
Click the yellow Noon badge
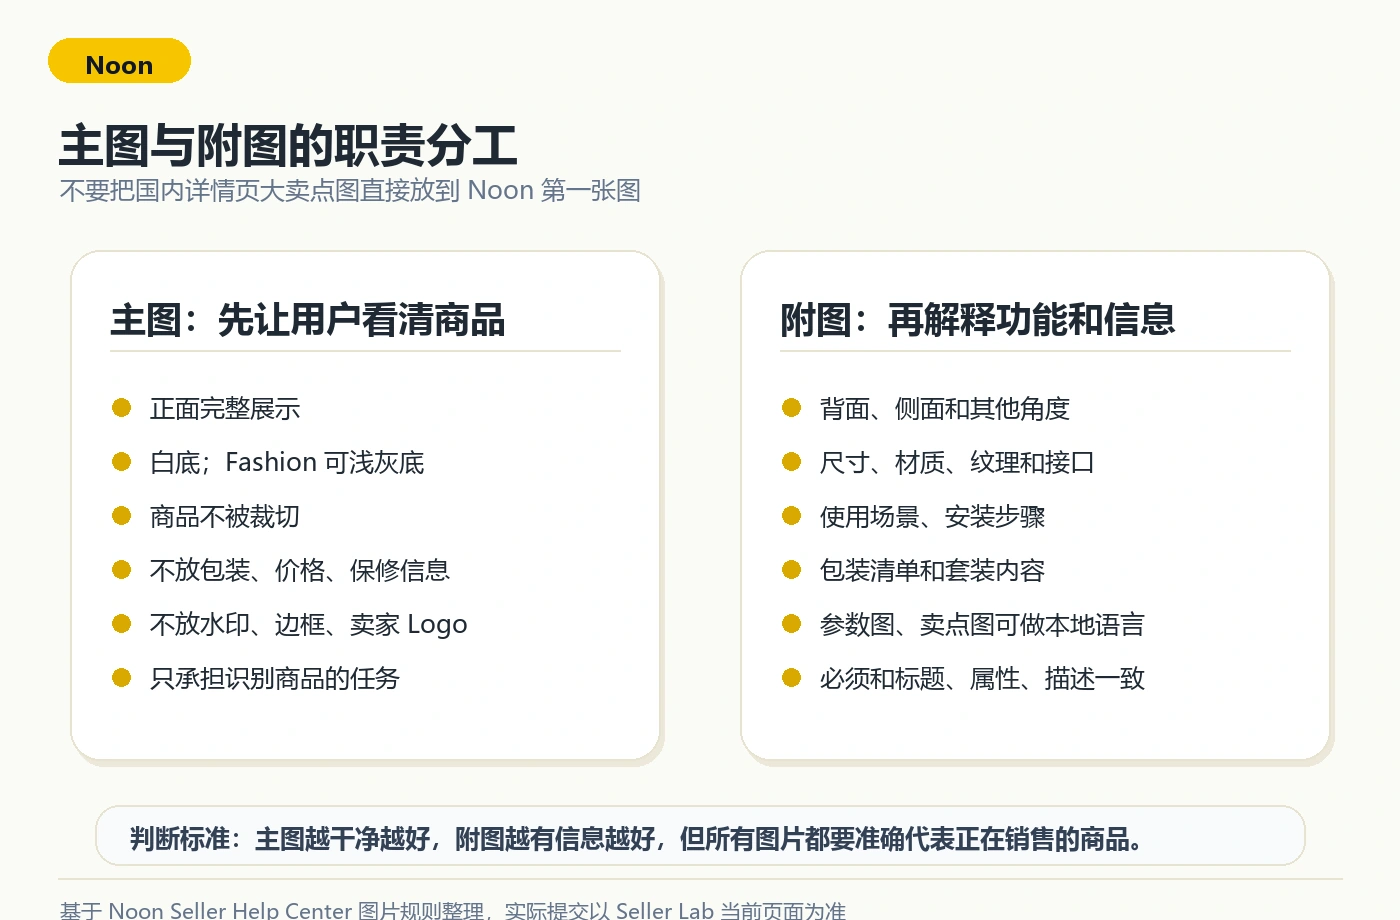119,61
